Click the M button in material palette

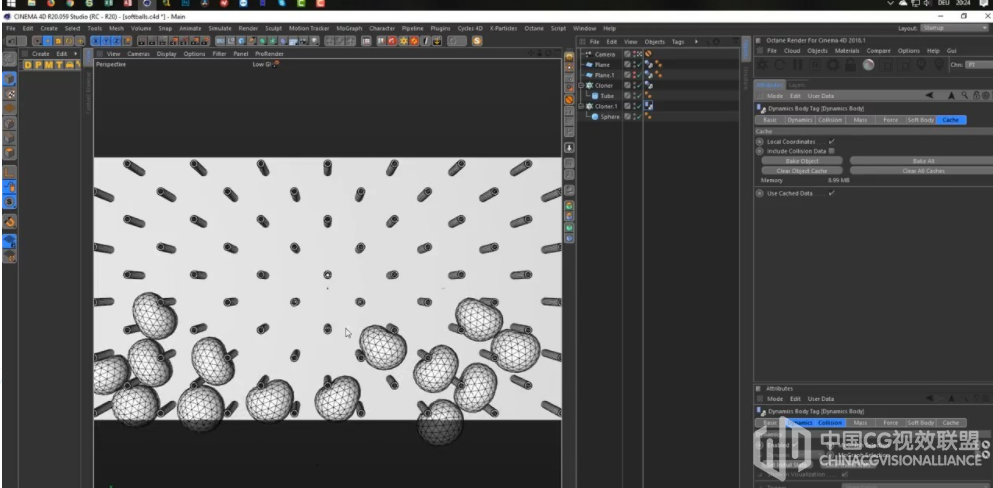pos(48,65)
